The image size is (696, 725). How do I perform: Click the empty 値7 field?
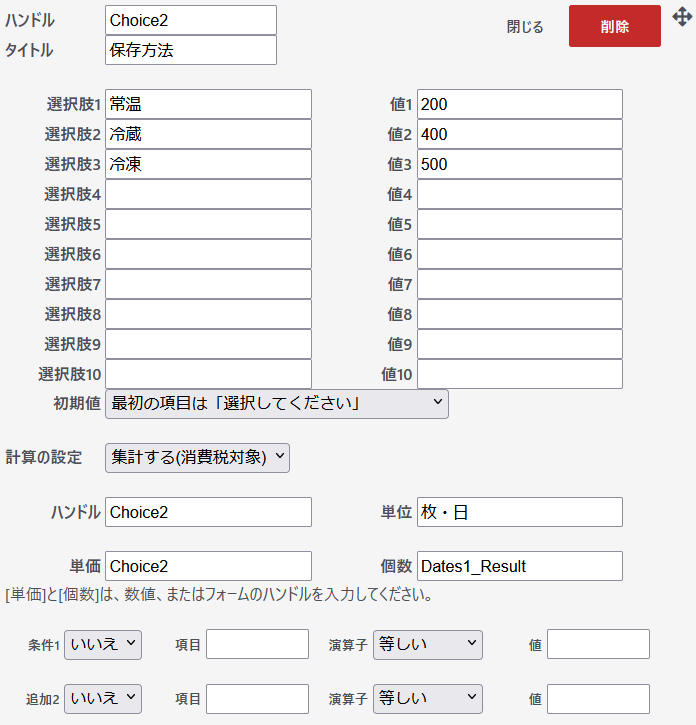[x=520, y=284]
